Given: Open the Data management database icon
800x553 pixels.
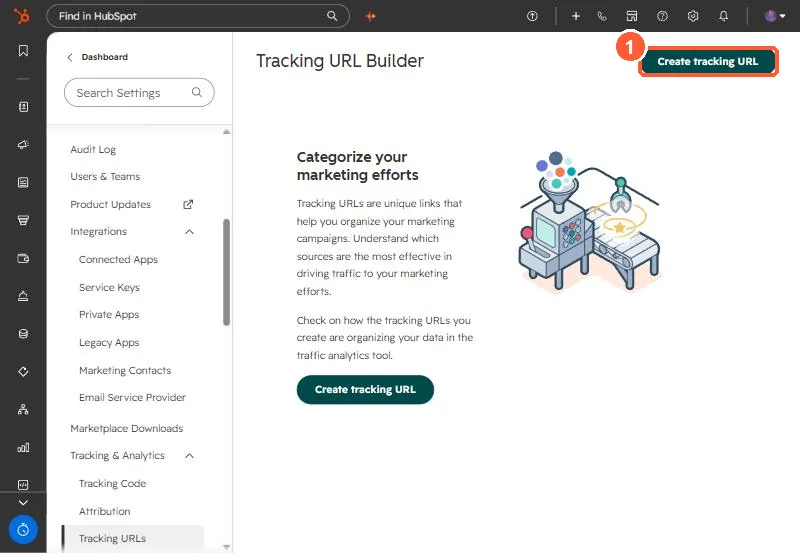Looking at the screenshot, I should click(23, 334).
